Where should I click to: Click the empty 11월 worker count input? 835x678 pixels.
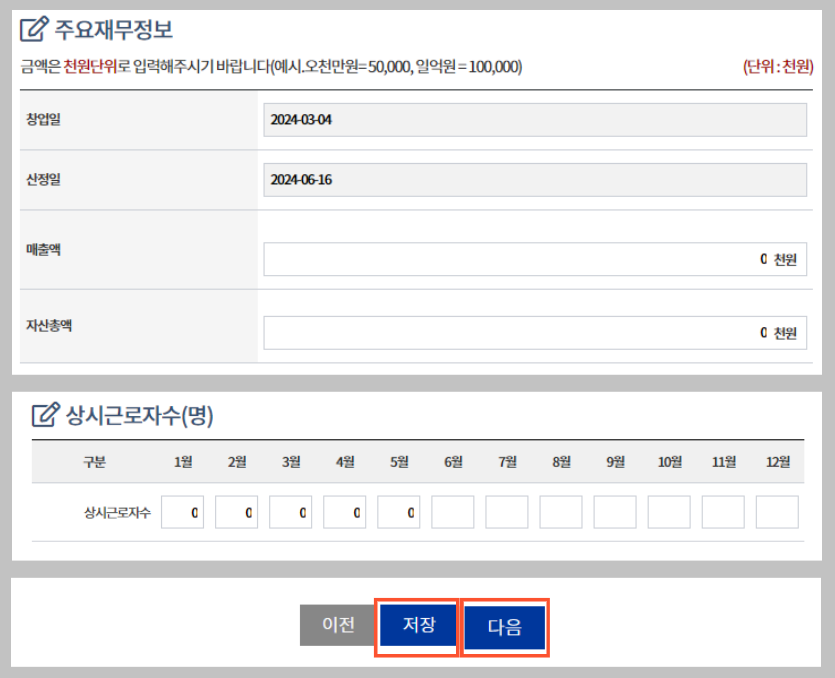723,512
